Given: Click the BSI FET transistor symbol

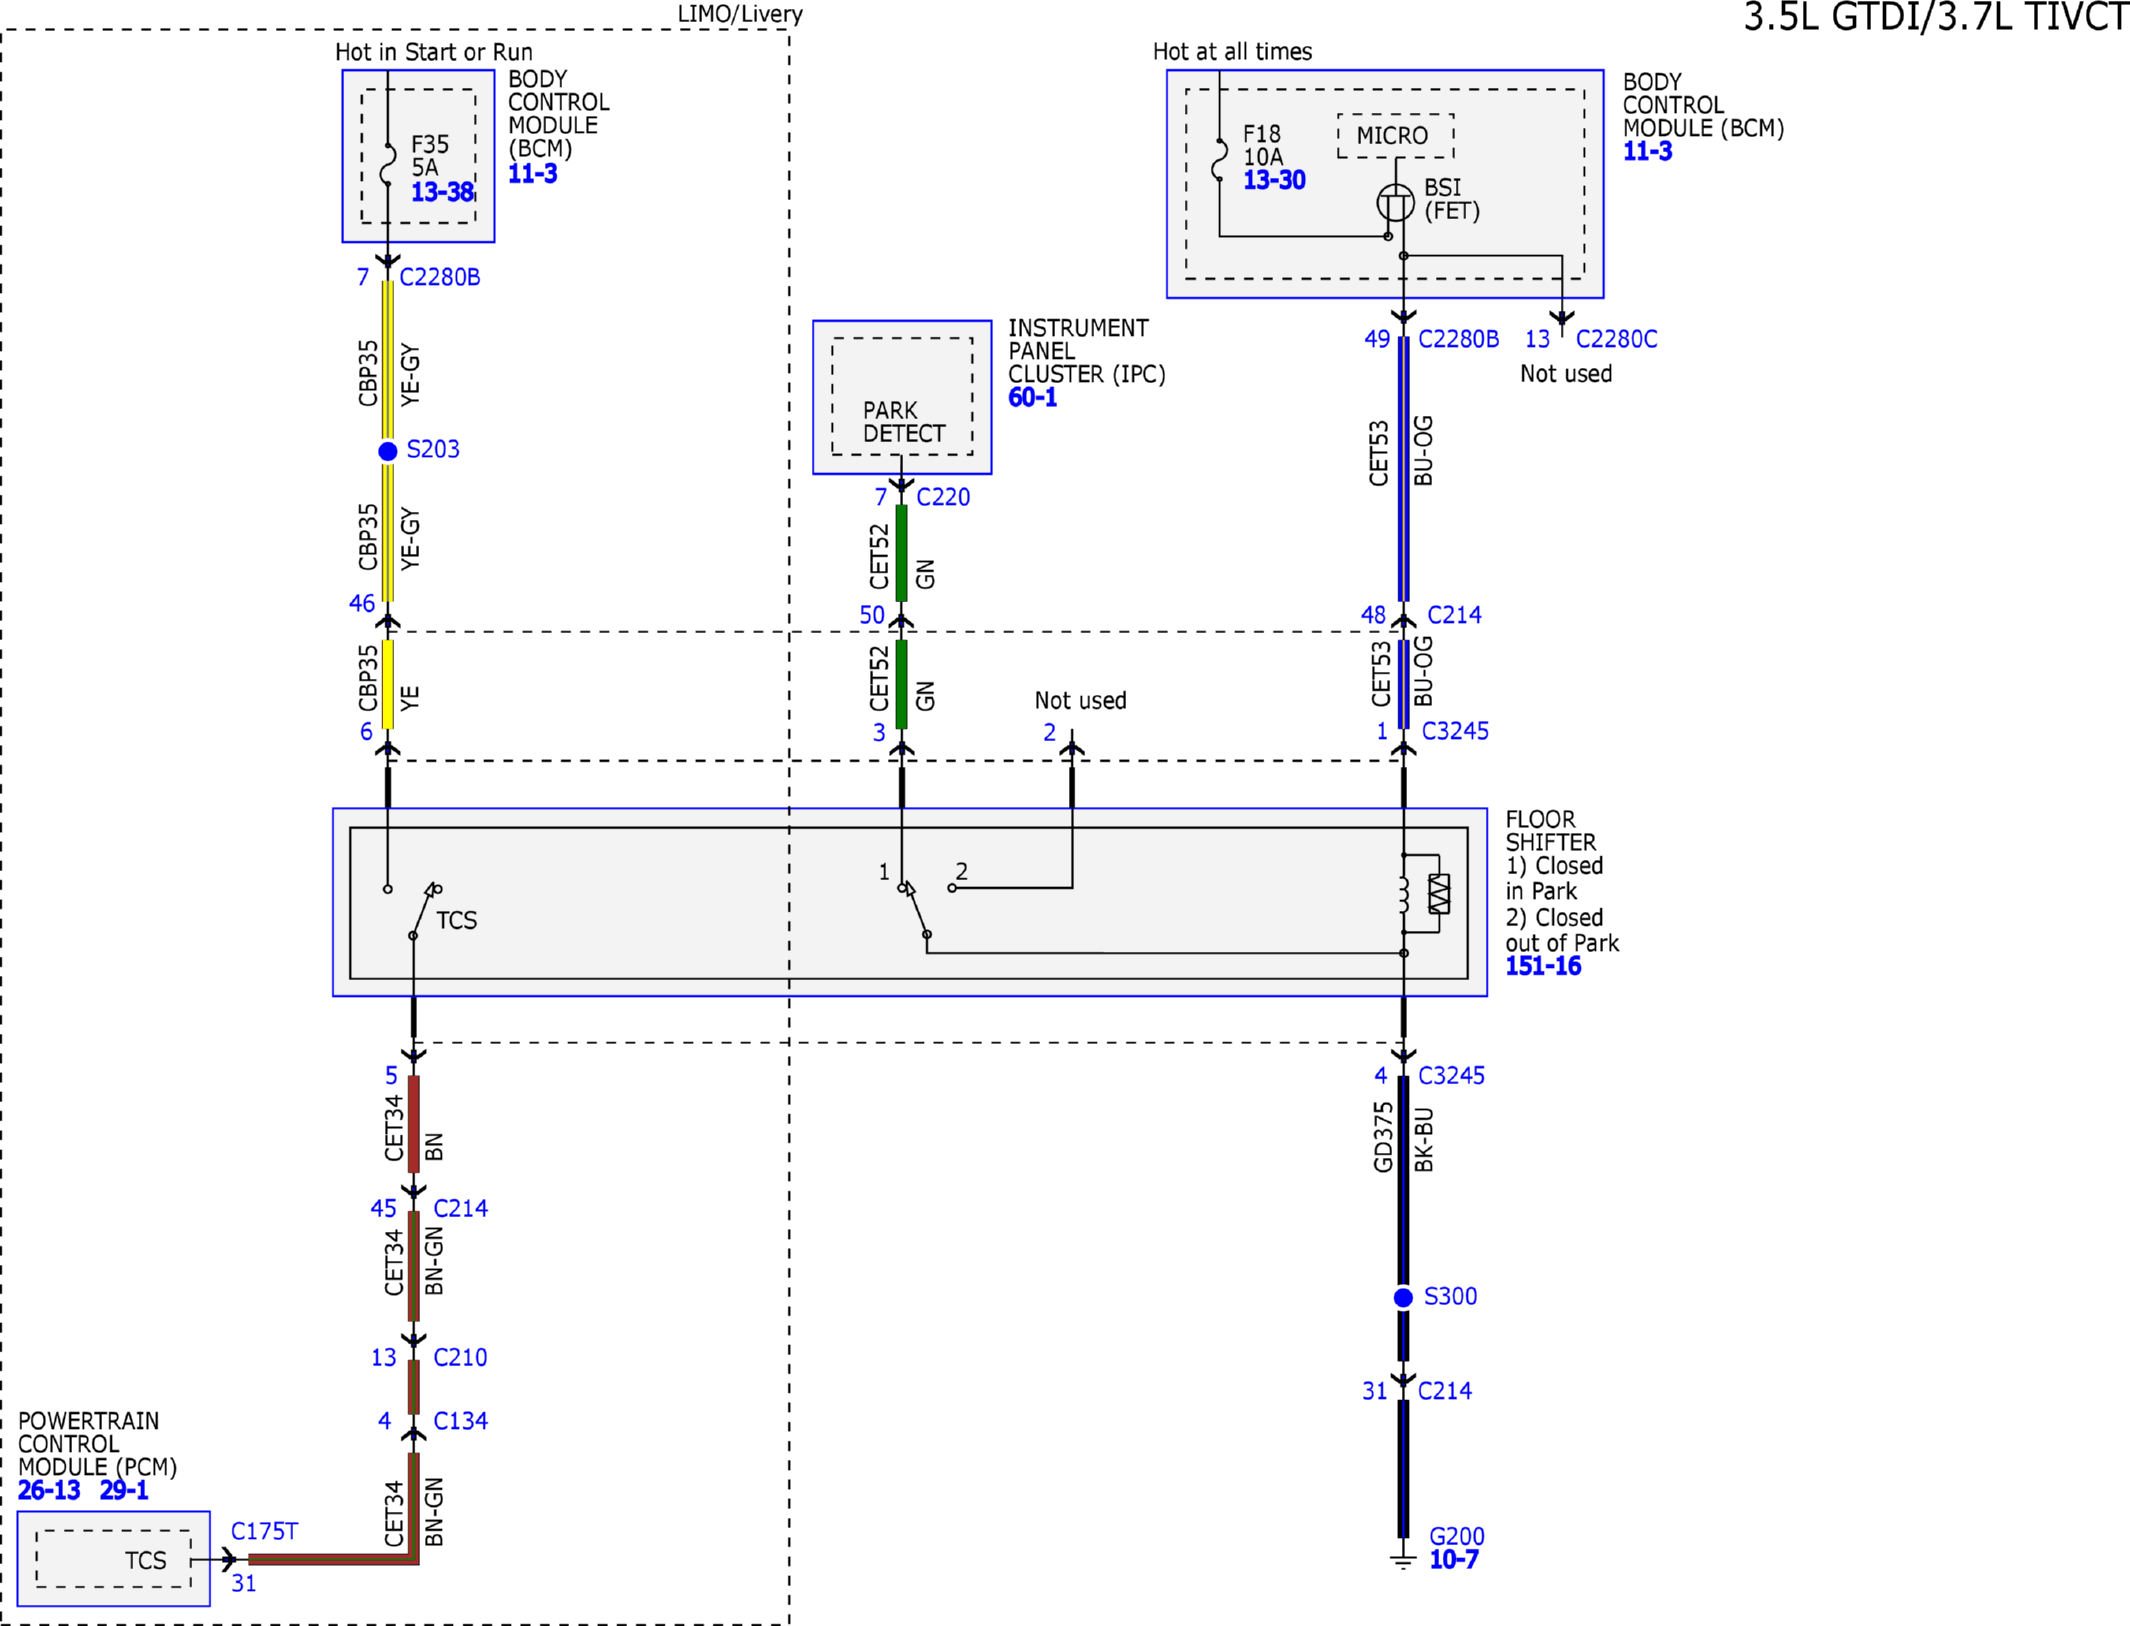Looking at the screenshot, I should click(1396, 203).
